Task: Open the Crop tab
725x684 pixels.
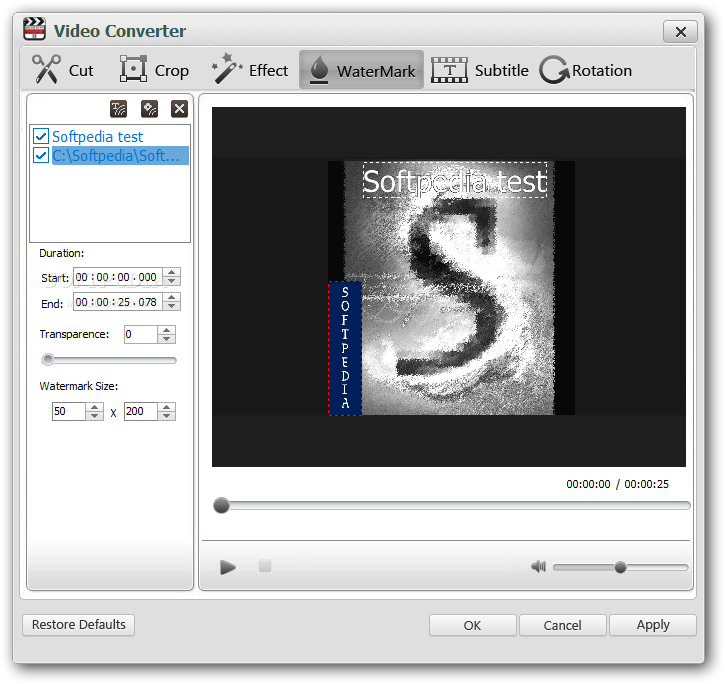Action: [154, 70]
